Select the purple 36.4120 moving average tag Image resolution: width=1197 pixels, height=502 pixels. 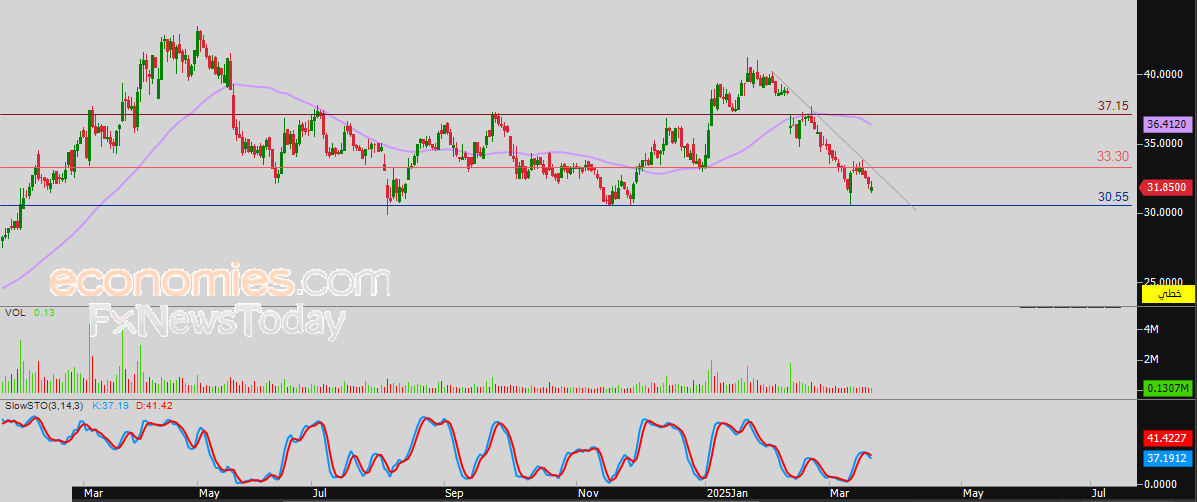1166,124
